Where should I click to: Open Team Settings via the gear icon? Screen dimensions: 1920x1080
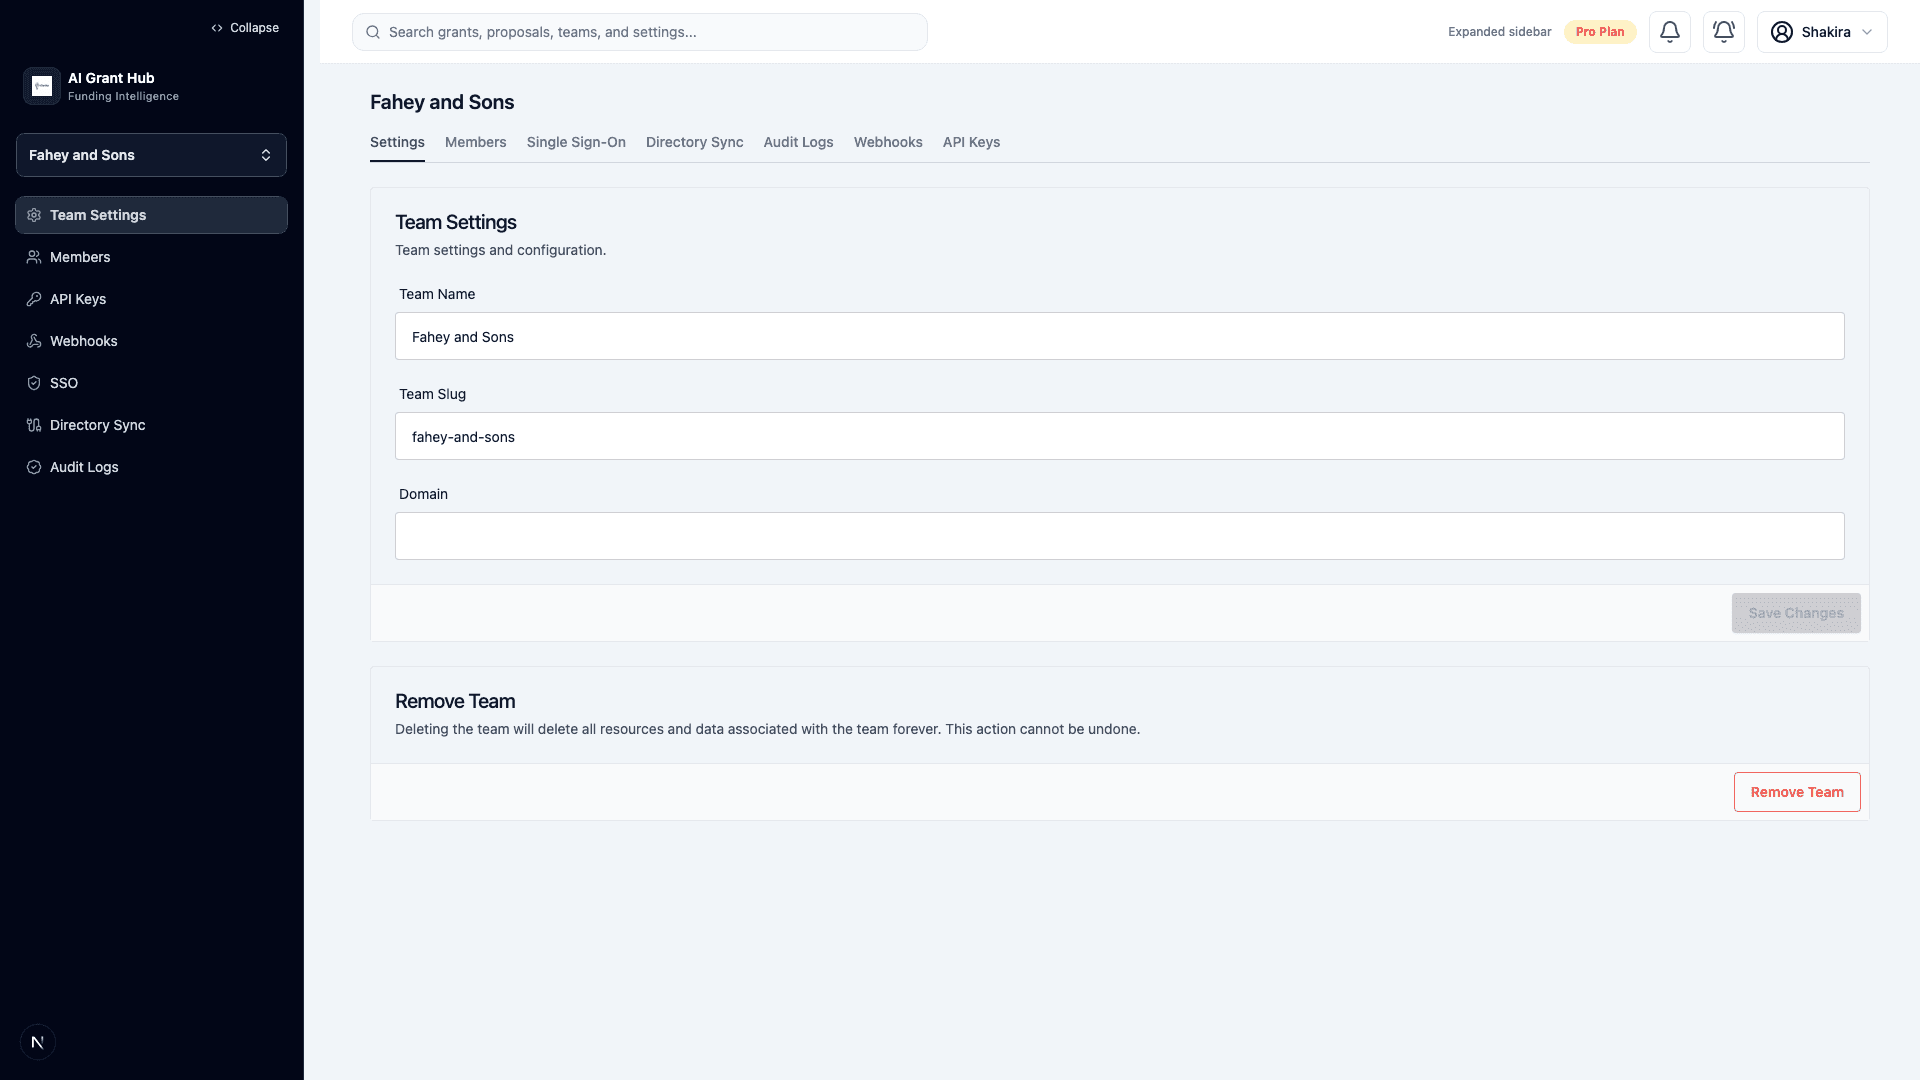[x=34, y=215]
